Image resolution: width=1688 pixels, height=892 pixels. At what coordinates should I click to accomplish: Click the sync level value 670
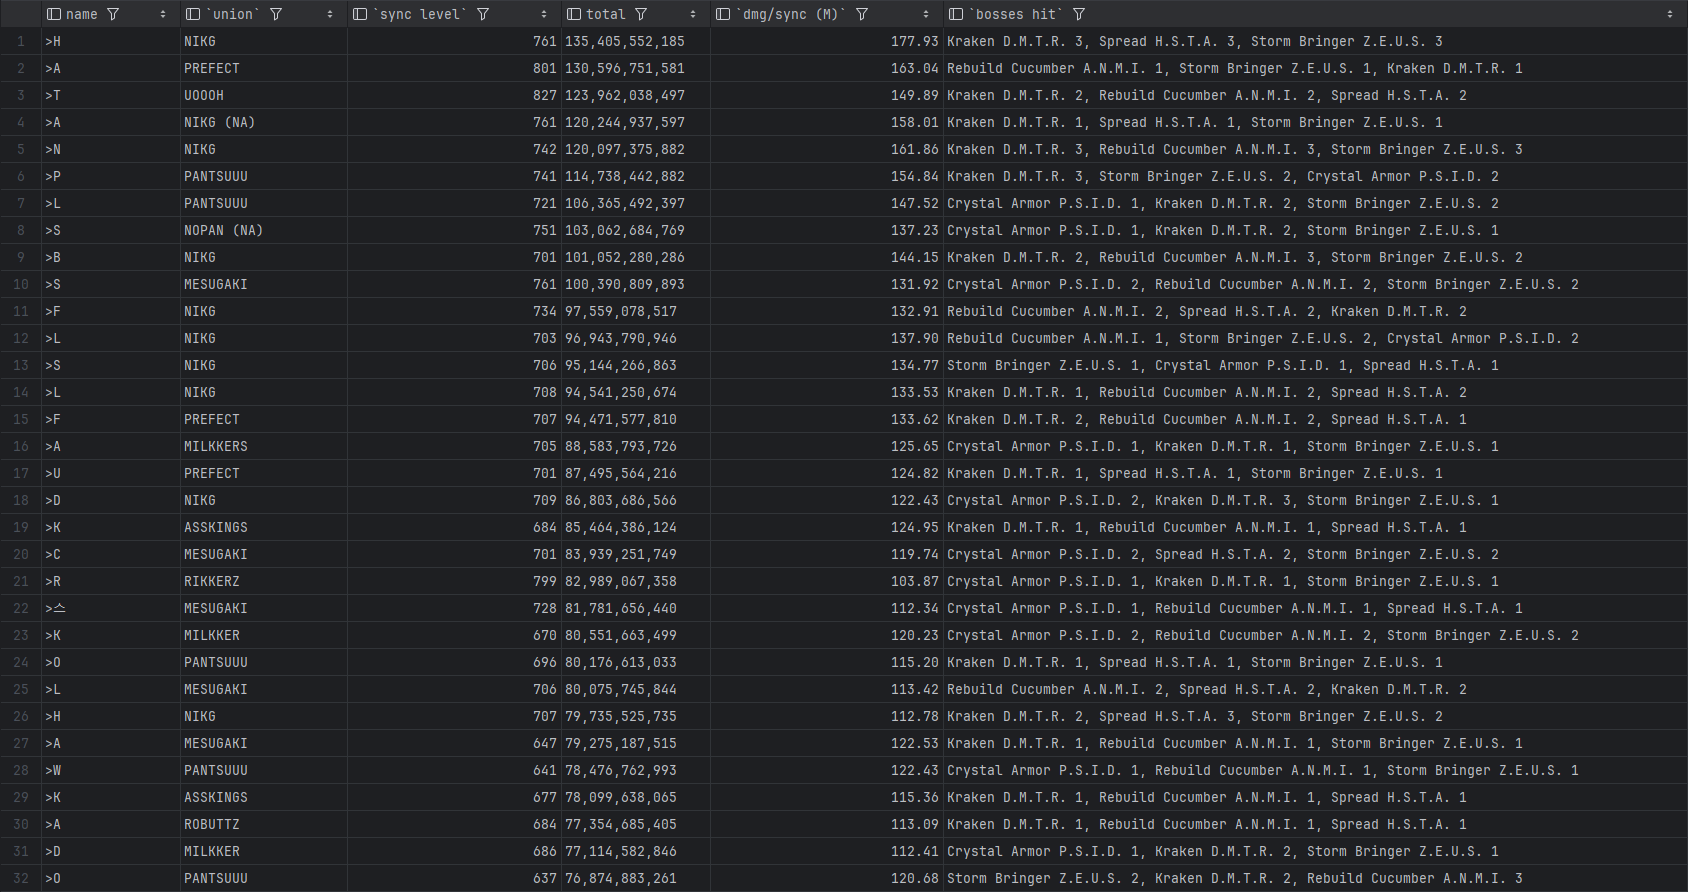coord(545,635)
